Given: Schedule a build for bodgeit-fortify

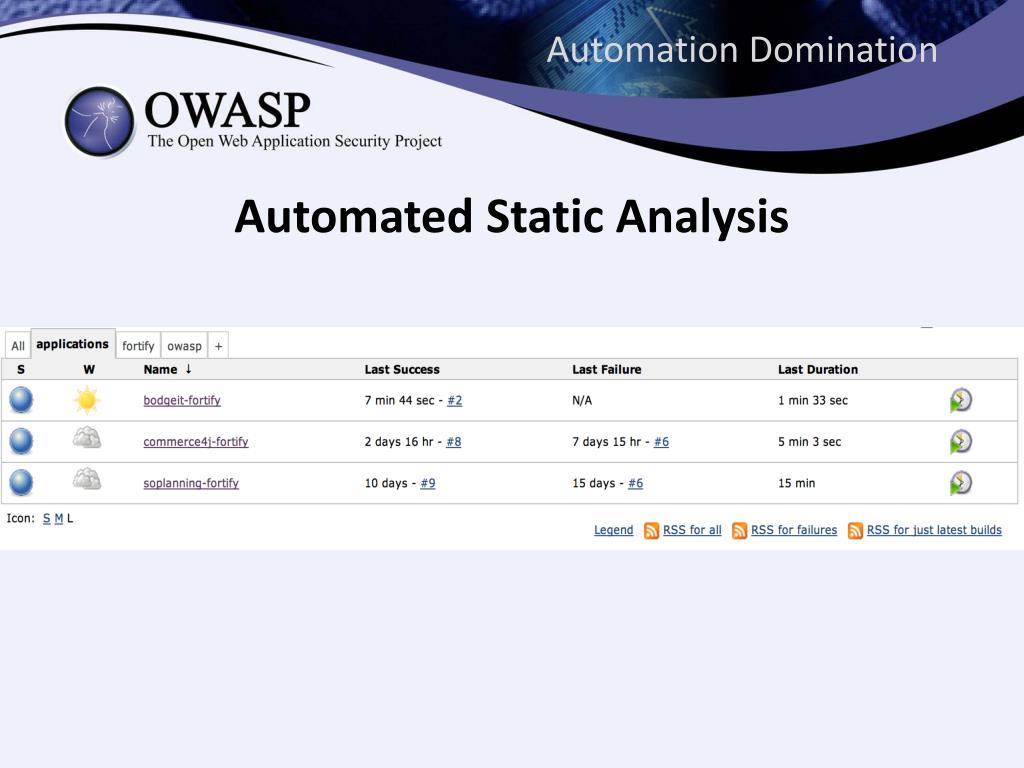Looking at the screenshot, I should 961,400.
